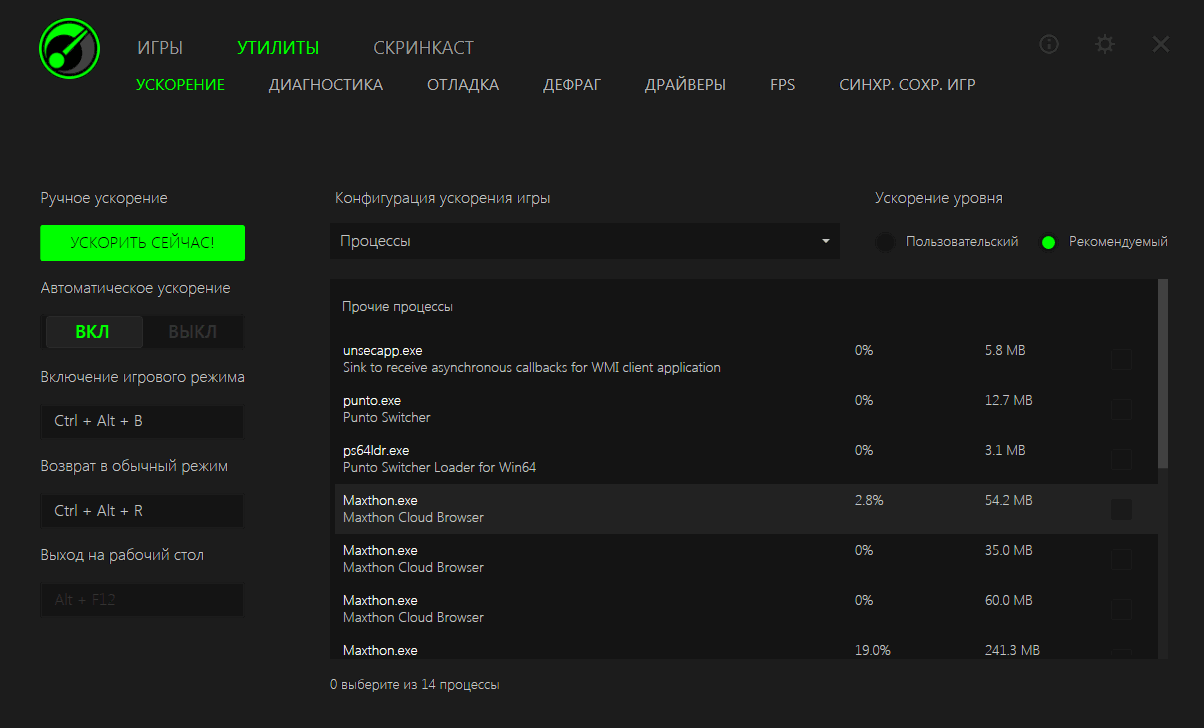Open the ОТЛАДКА sub-tab
Screen dimensions: 1204x728
pos(463,85)
